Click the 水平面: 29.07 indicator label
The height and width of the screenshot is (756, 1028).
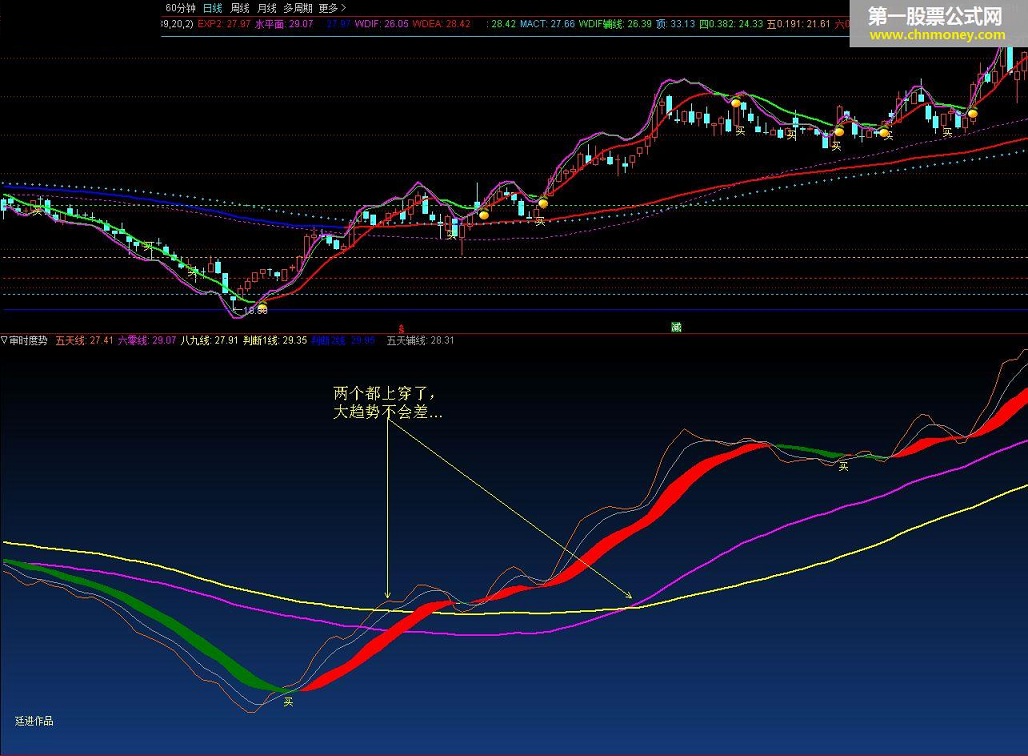(x=284, y=24)
